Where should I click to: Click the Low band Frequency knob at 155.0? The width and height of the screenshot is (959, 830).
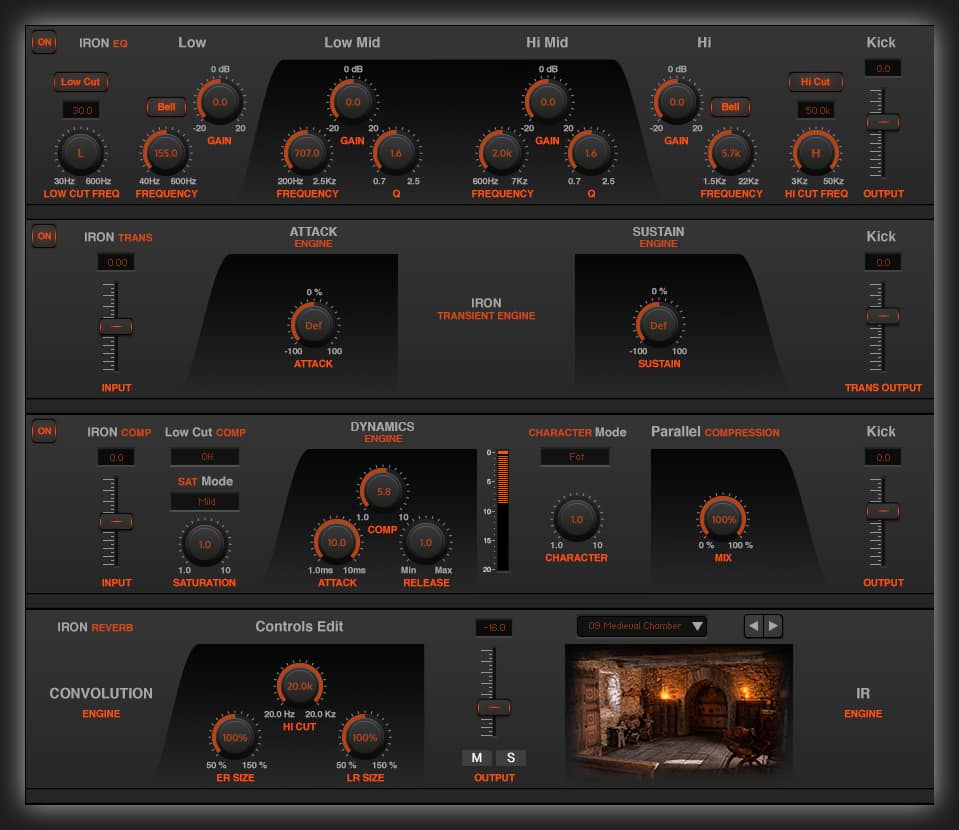coord(166,153)
